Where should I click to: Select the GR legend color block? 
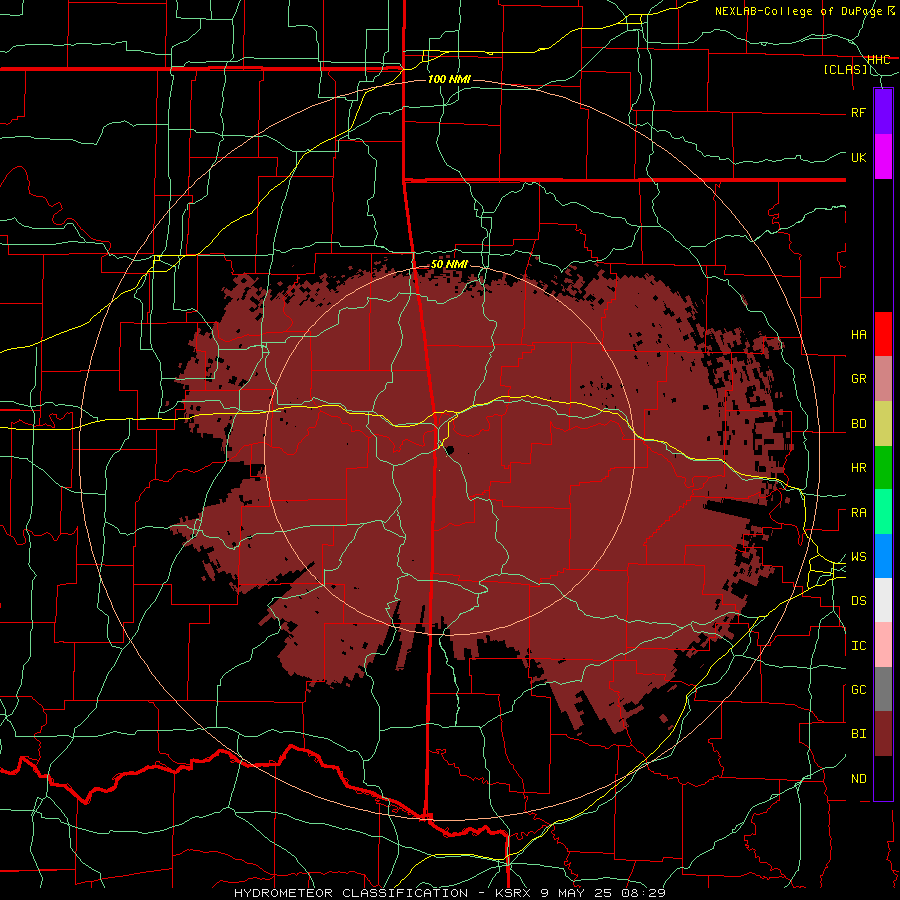(883, 379)
